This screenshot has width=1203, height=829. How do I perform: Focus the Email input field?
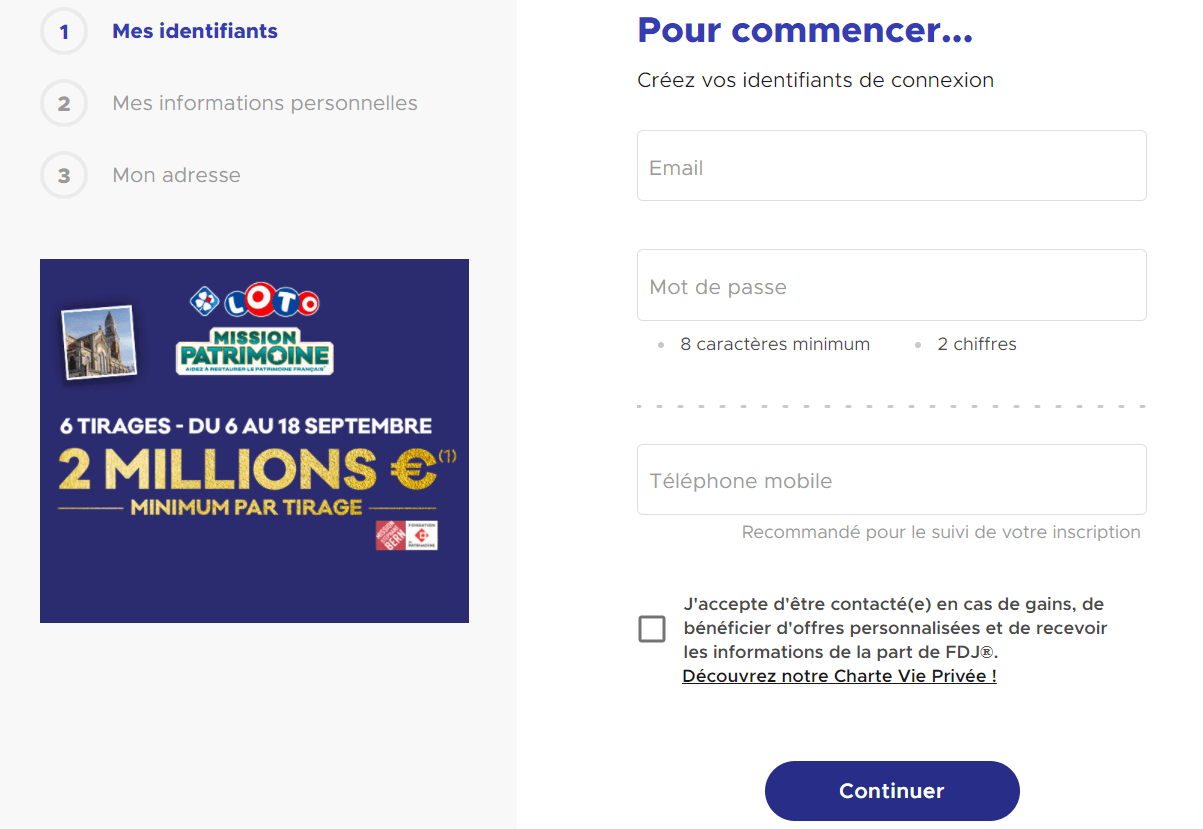892,165
